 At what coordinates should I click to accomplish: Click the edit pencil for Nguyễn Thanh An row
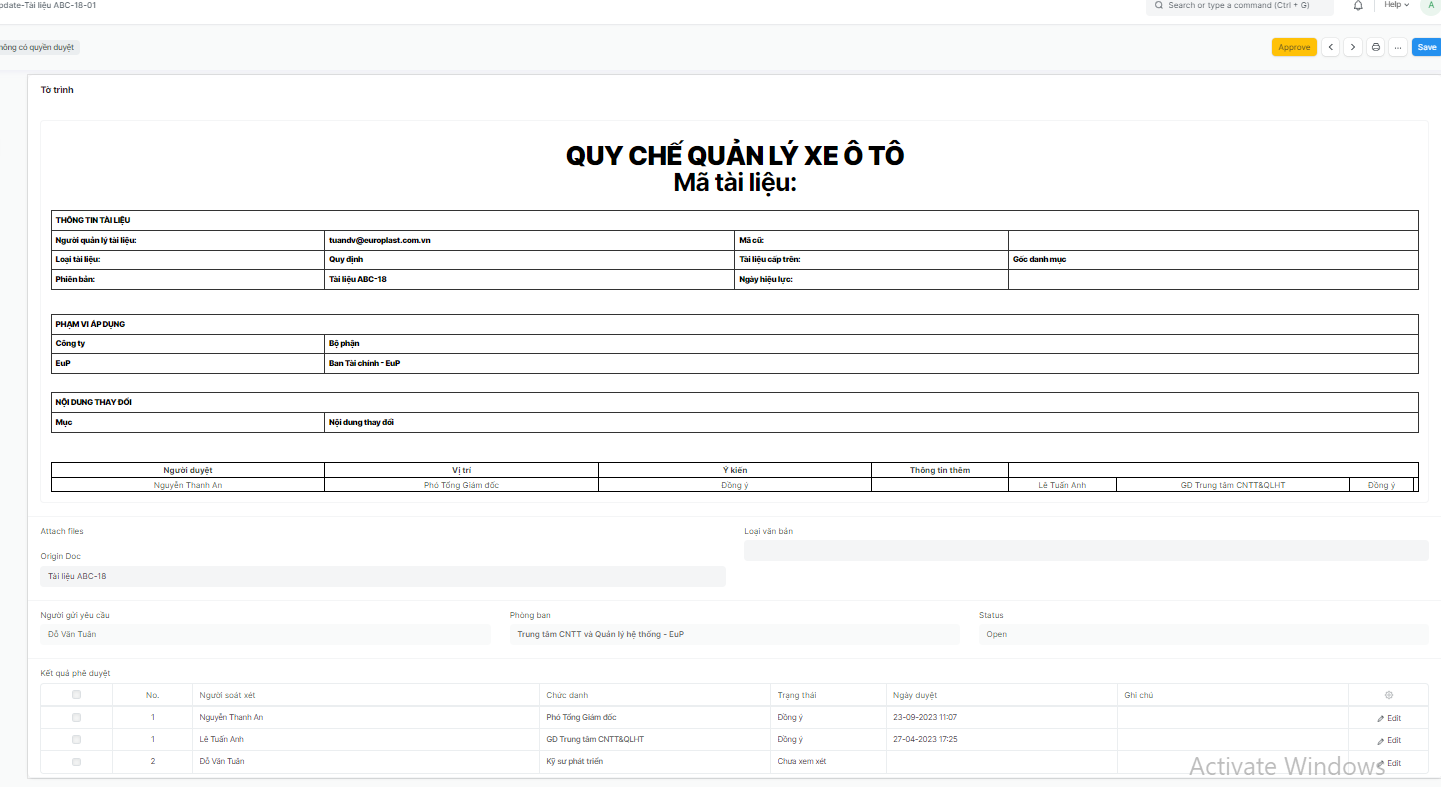tap(1388, 718)
